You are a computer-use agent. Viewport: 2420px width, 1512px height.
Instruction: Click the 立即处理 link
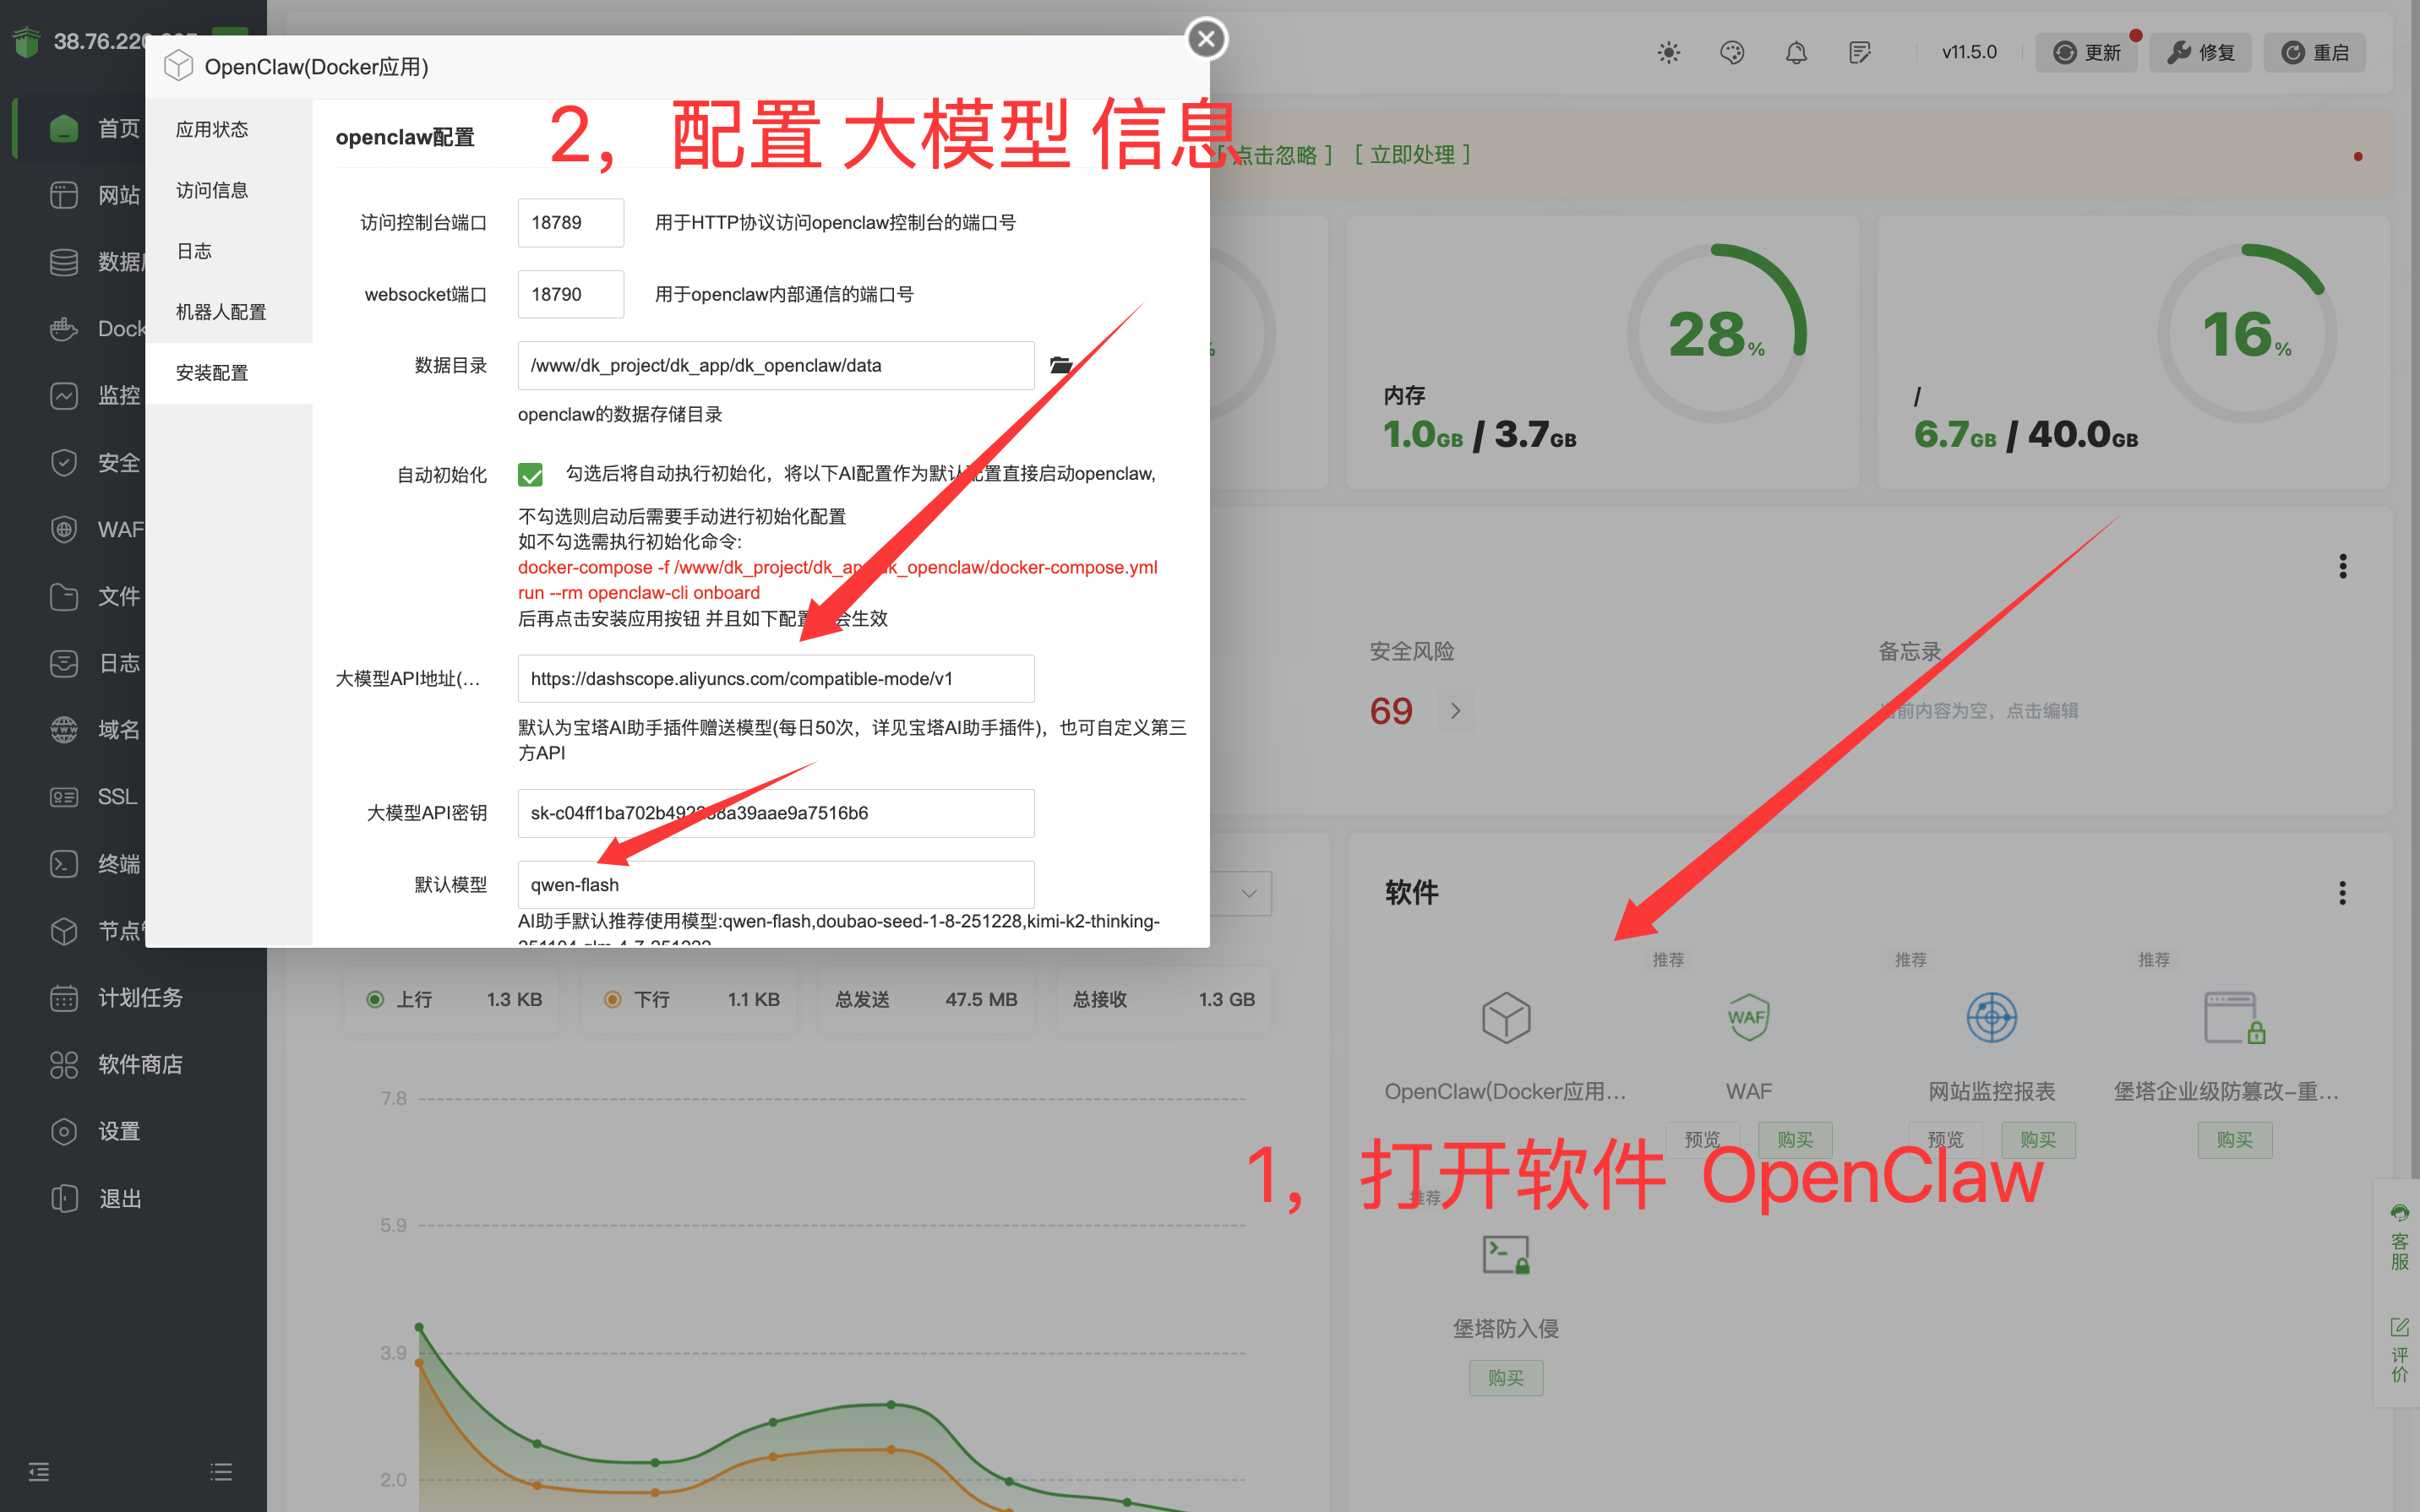[x=1412, y=155]
